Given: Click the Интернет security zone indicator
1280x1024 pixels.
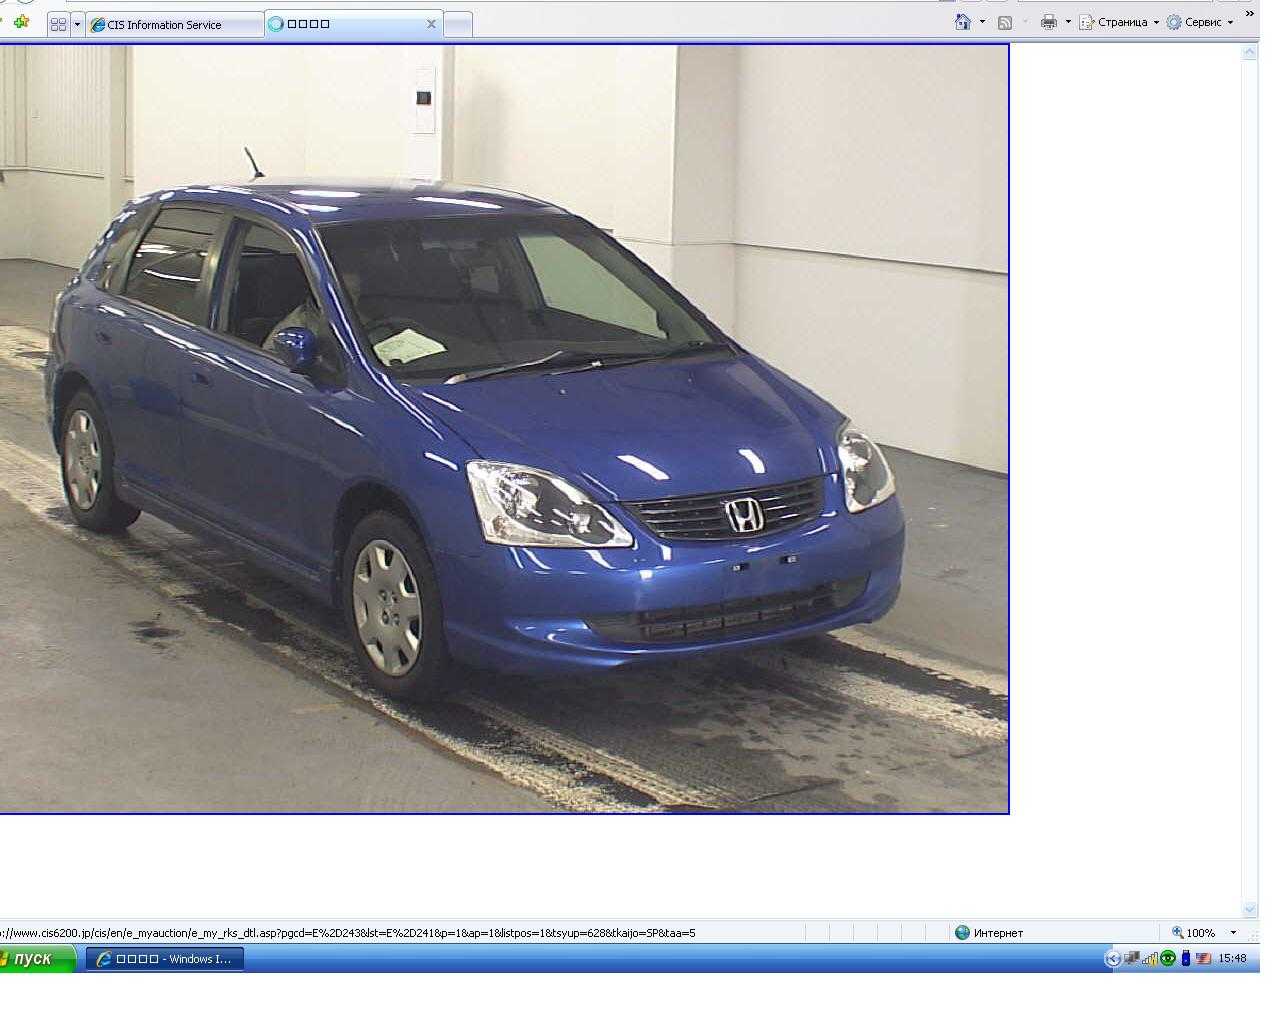Looking at the screenshot, I should point(990,932).
